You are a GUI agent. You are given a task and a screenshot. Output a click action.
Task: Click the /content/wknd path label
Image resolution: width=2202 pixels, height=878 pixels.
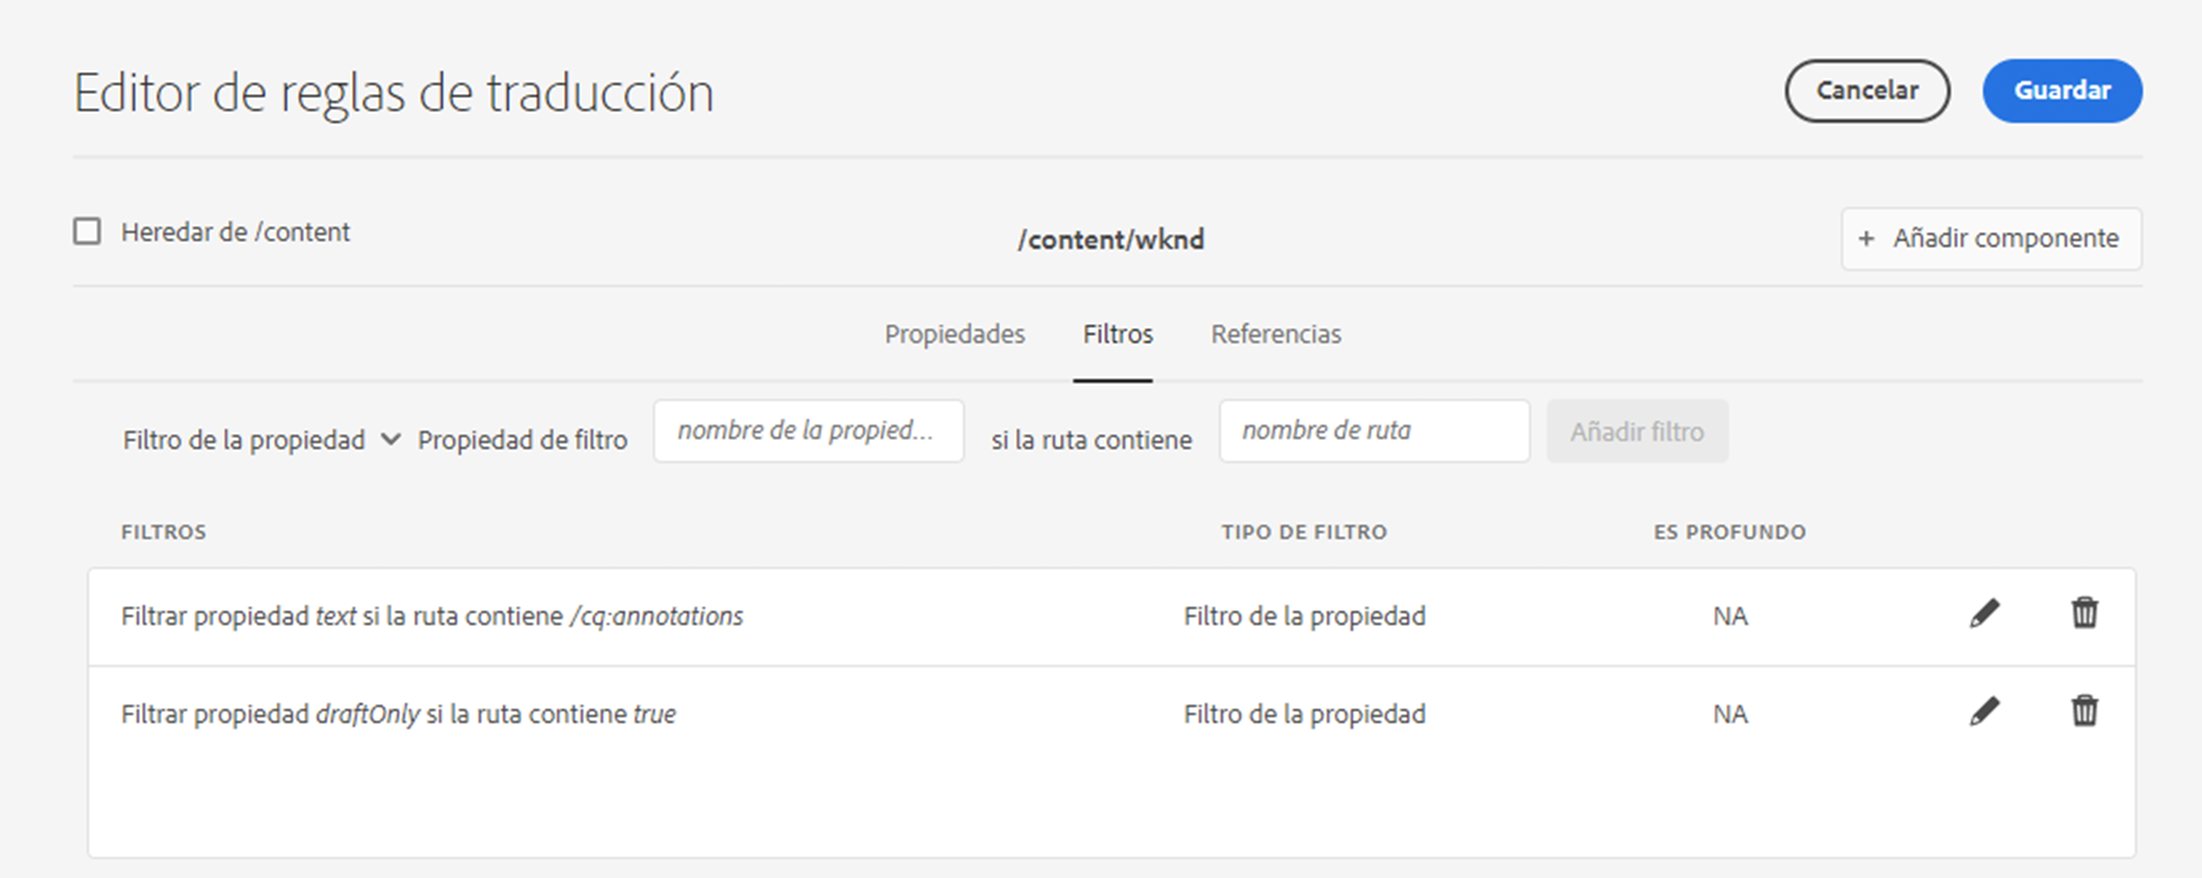(x=1110, y=240)
